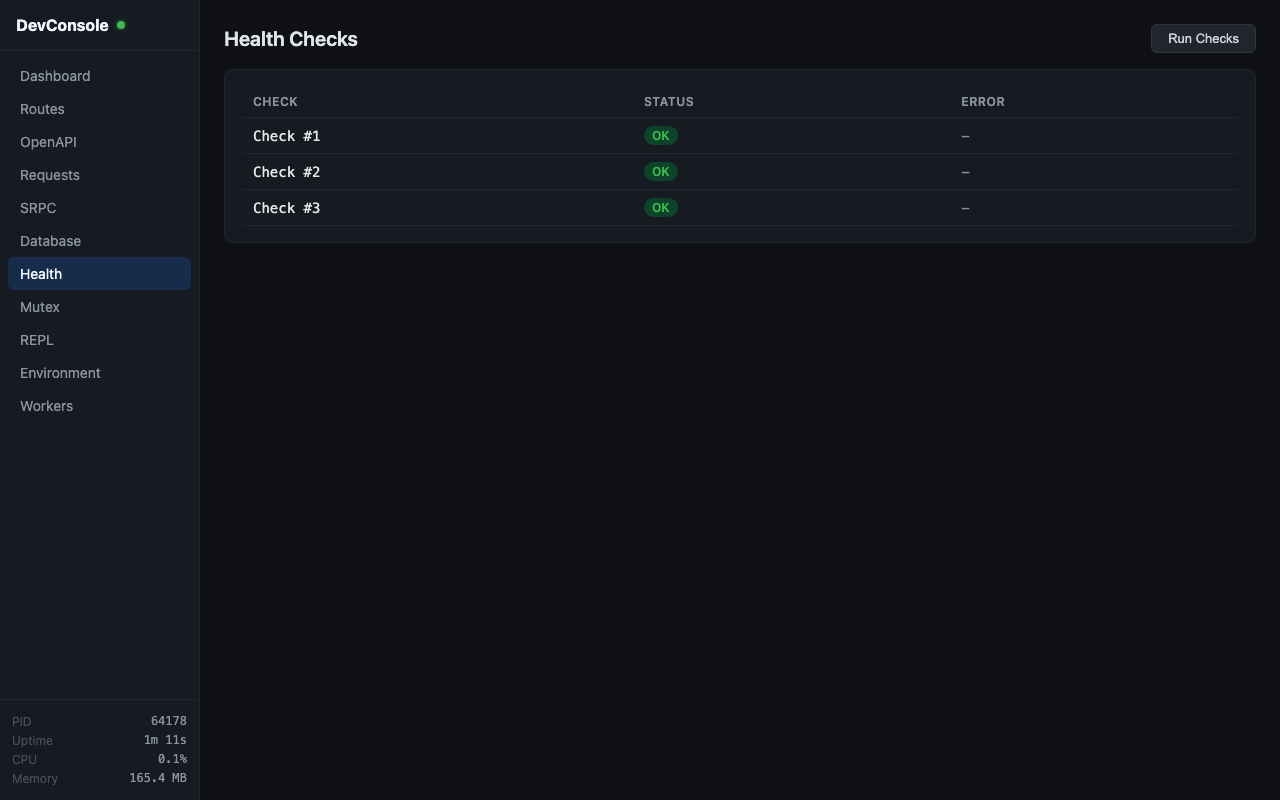The image size is (1280, 800).
Task: Sort by the CHECK column header
Action: coord(275,101)
